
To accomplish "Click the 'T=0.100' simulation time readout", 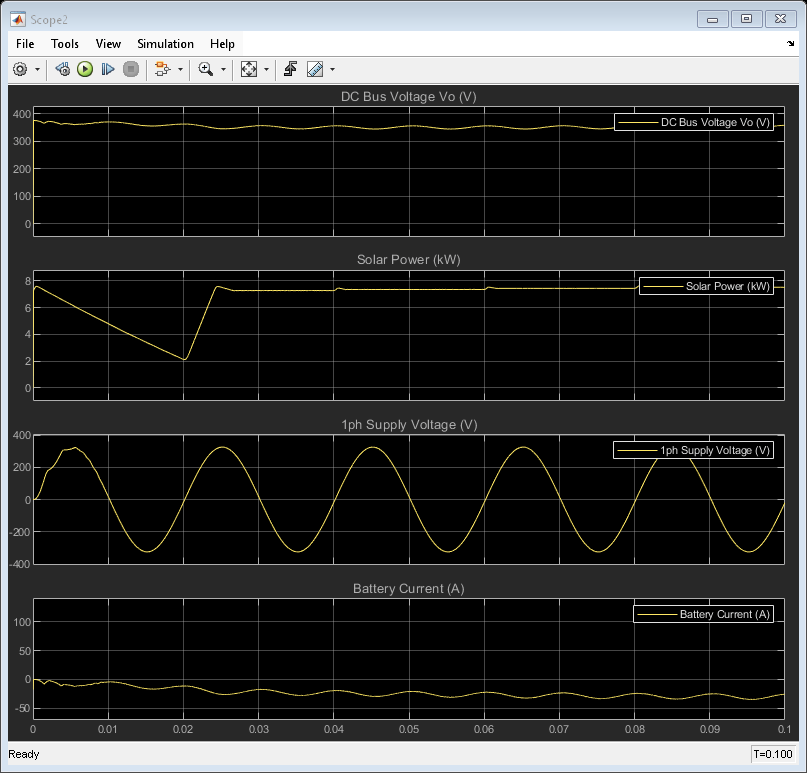I will 773,754.
